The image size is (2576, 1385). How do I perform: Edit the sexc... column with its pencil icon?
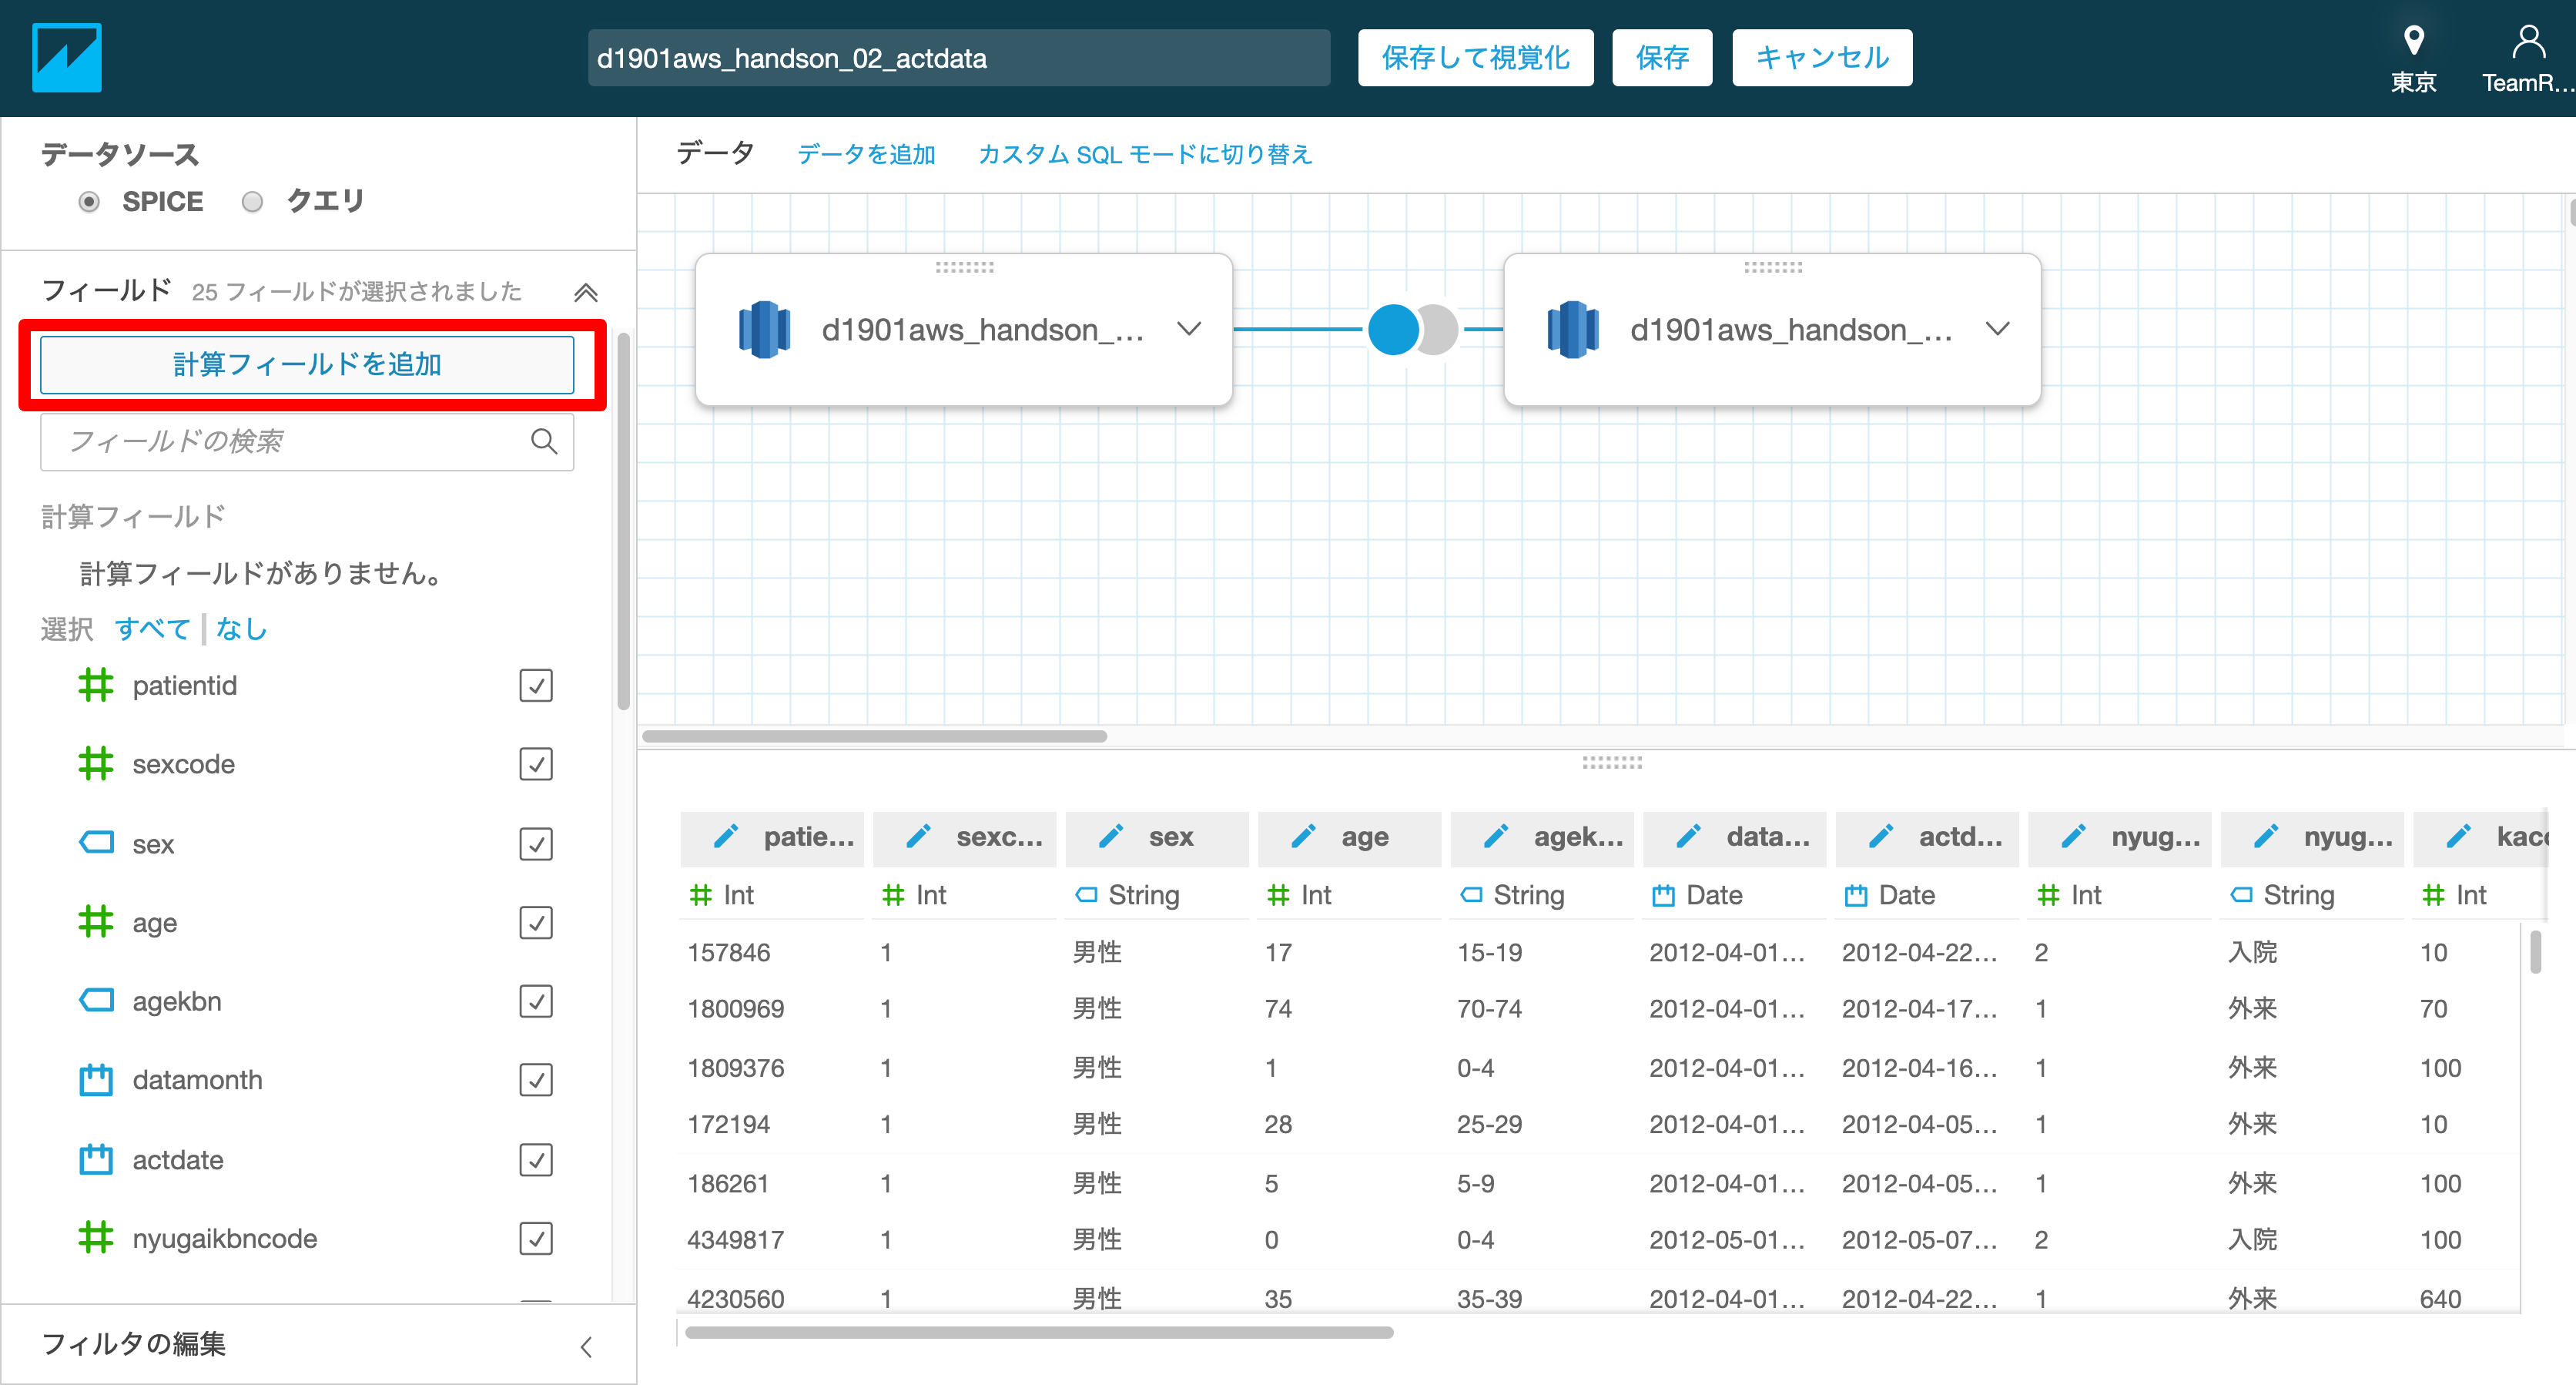pos(919,836)
